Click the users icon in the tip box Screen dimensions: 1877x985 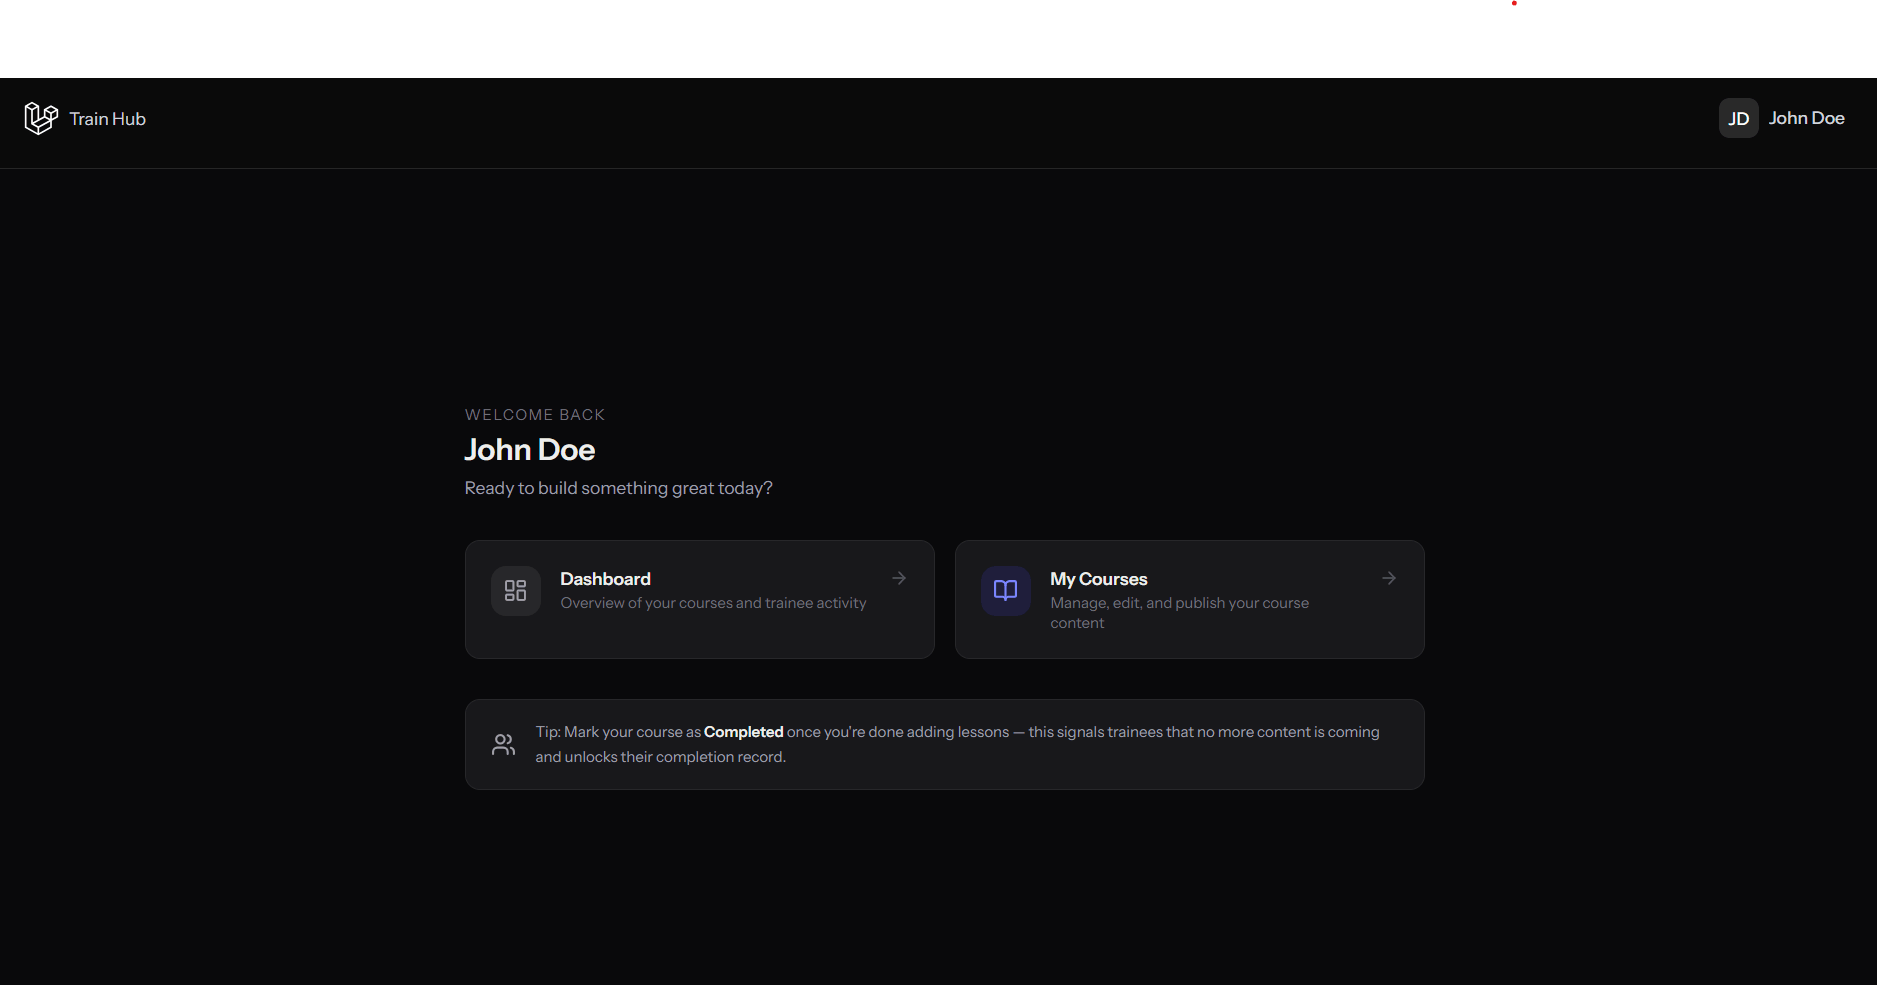coord(504,744)
